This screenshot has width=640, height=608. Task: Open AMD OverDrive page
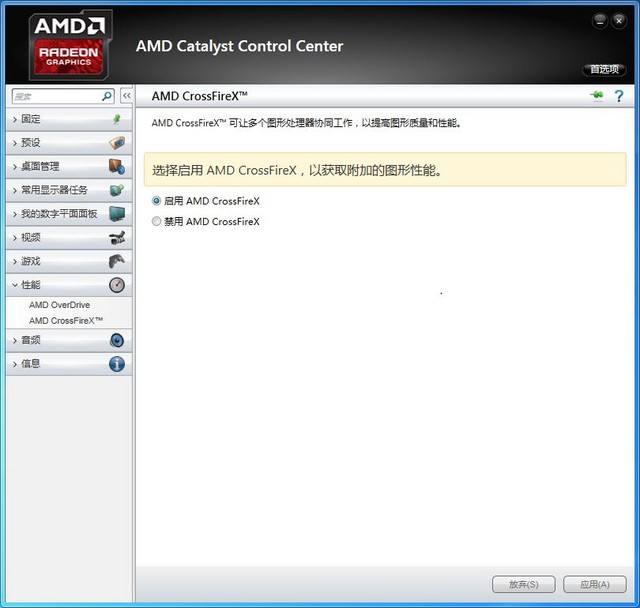(60, 305)
